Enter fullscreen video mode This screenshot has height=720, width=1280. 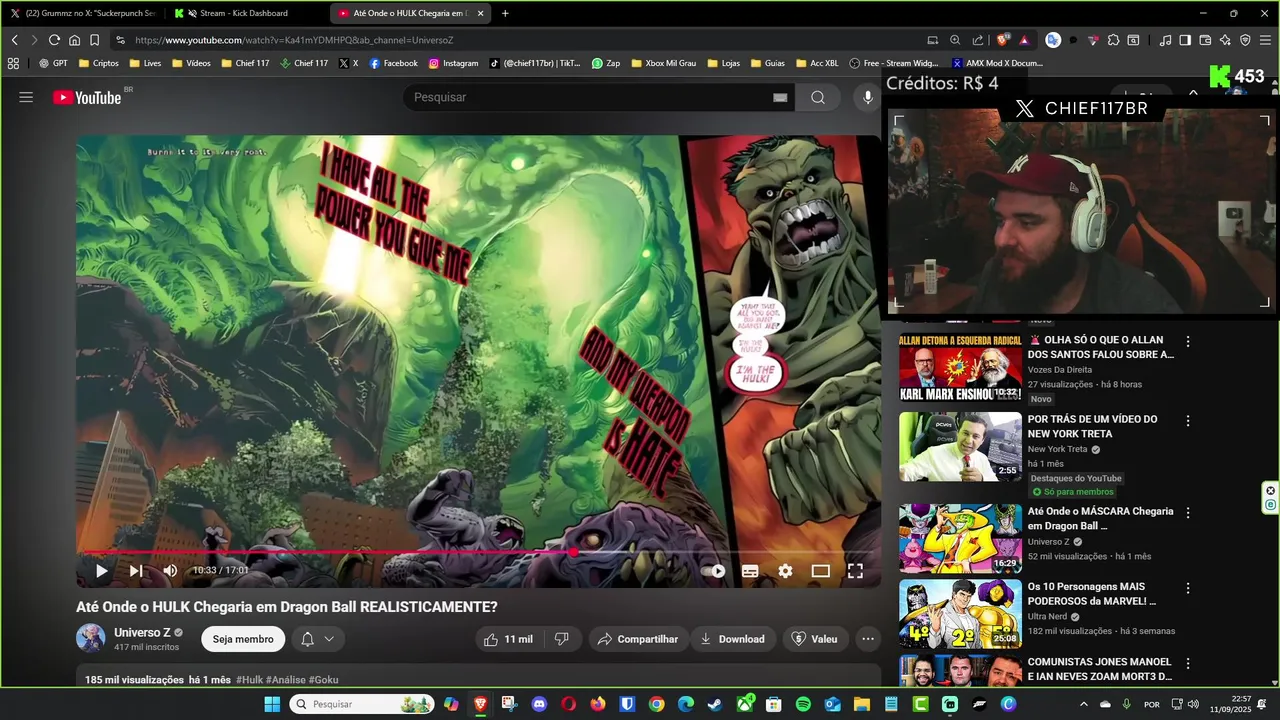point(855,571)
